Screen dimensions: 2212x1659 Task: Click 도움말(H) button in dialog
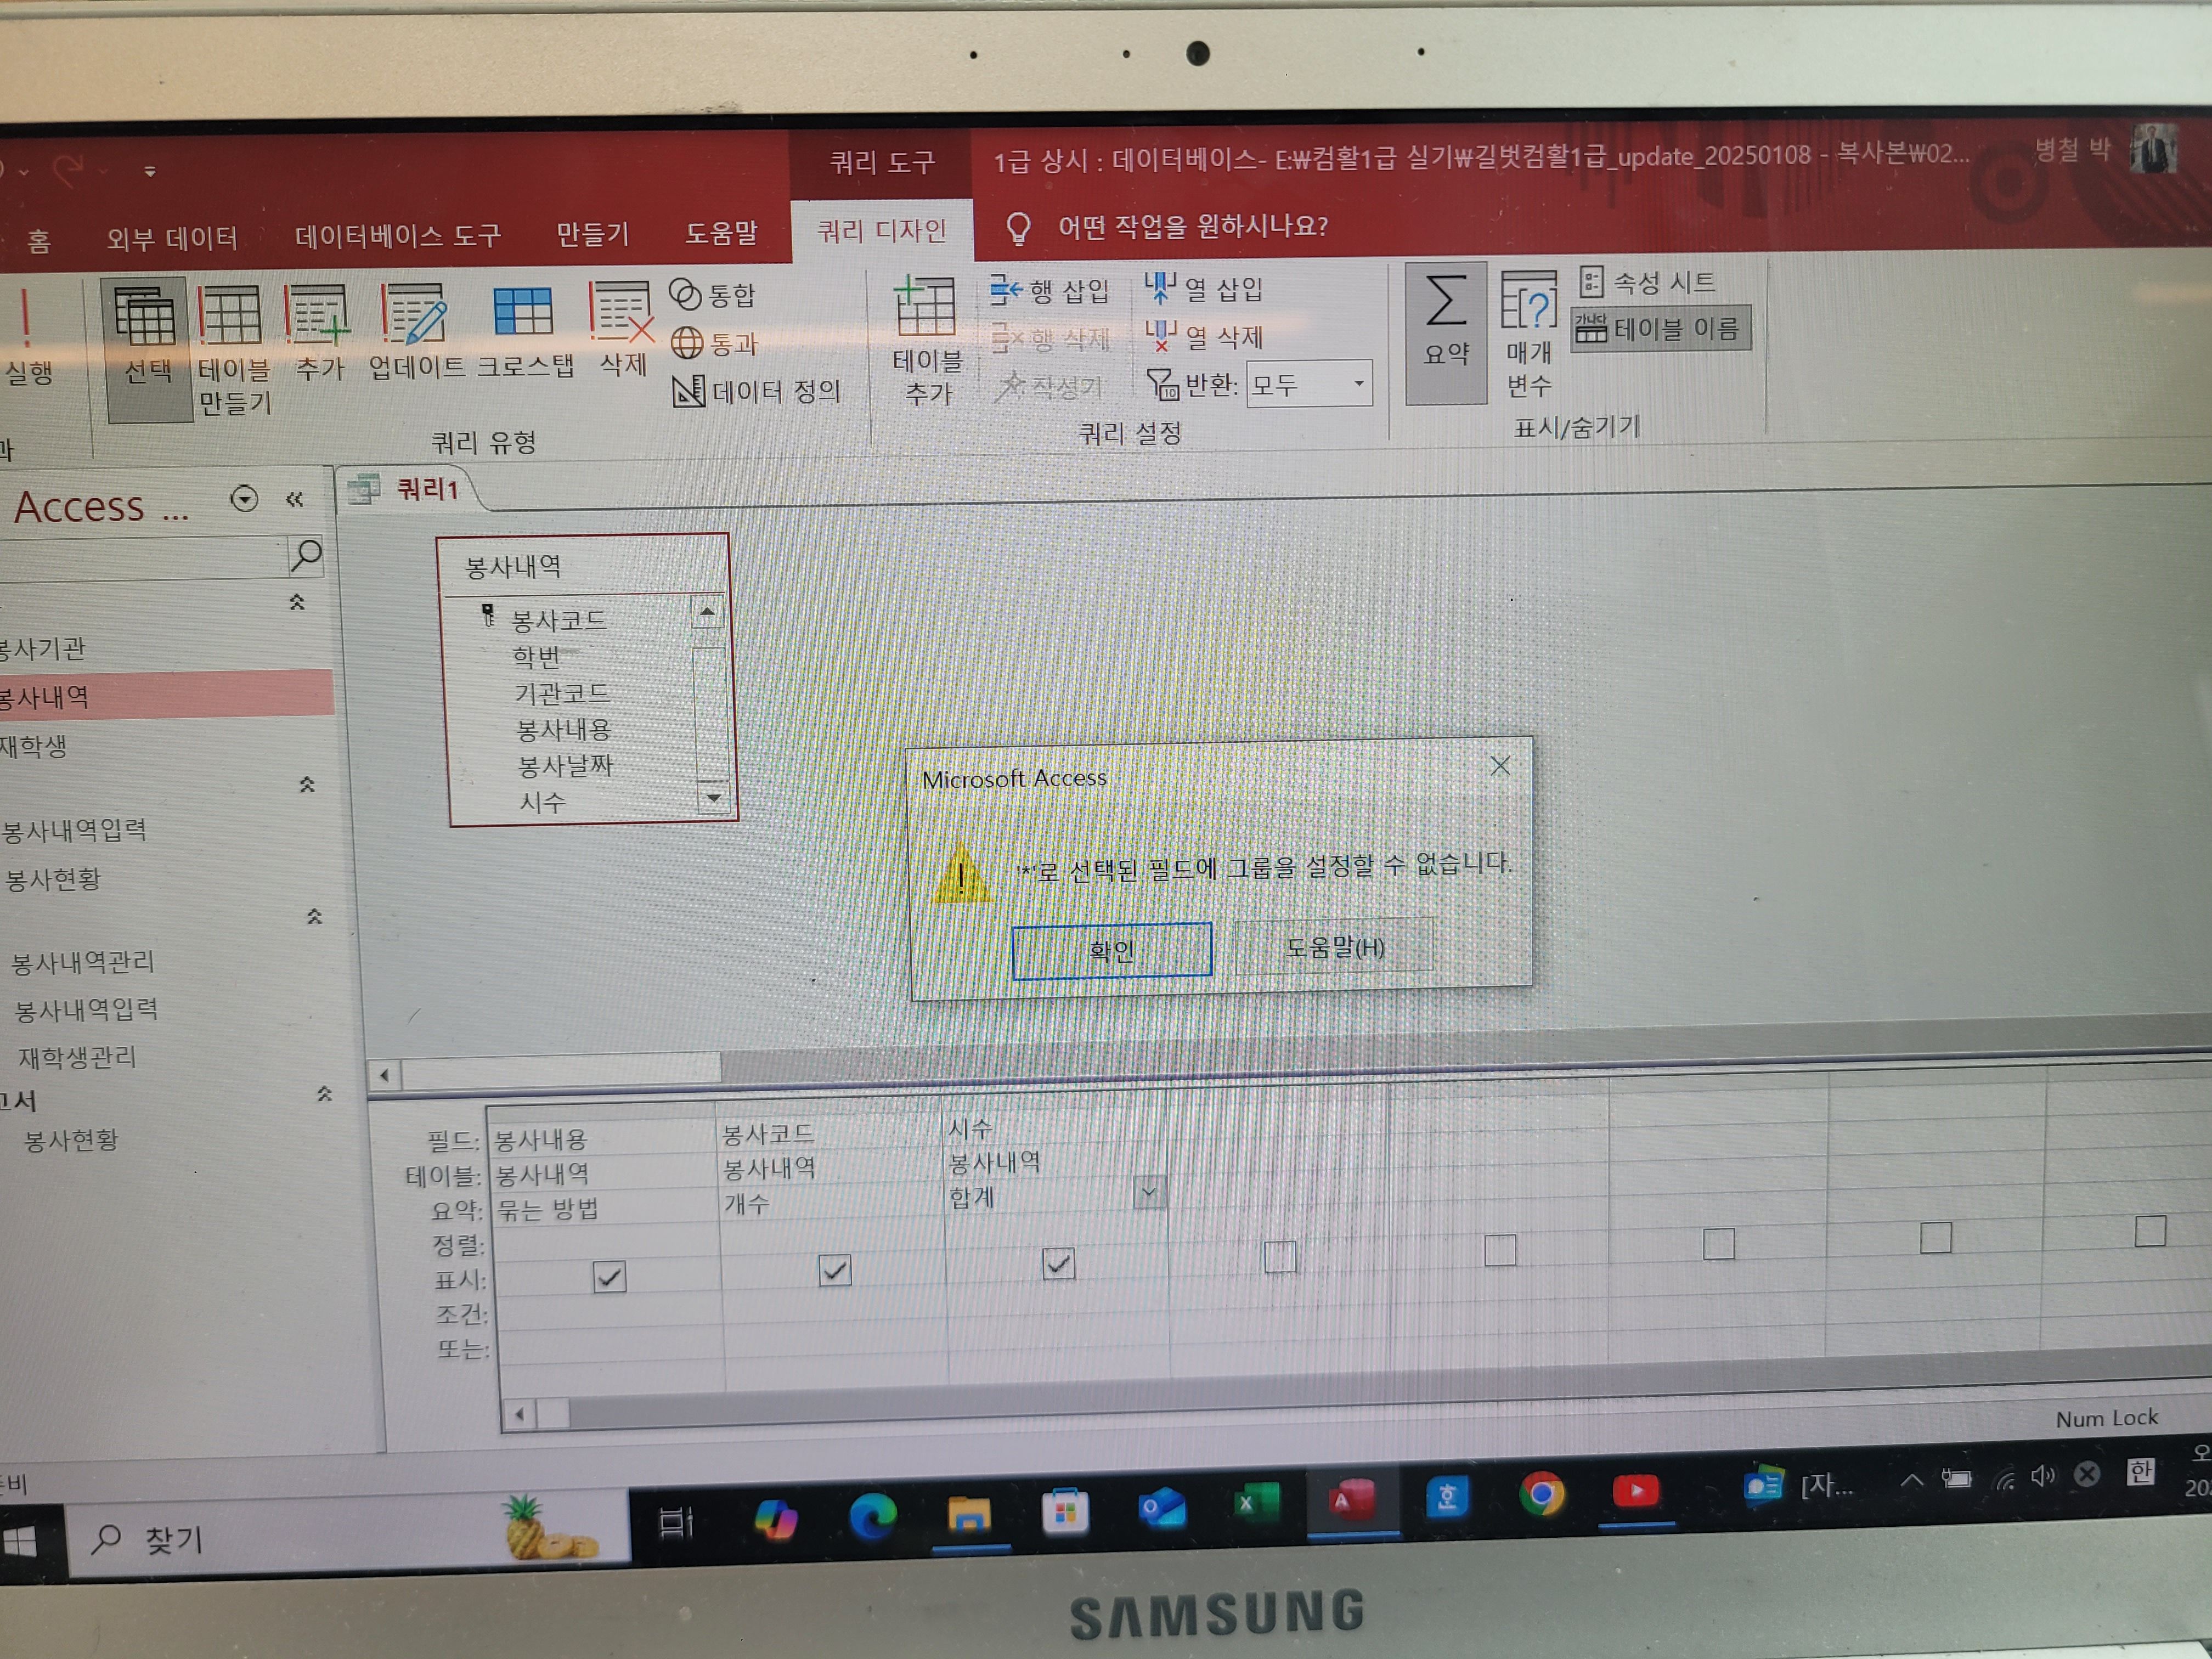pyautogui.click(x=1334, y=946)
